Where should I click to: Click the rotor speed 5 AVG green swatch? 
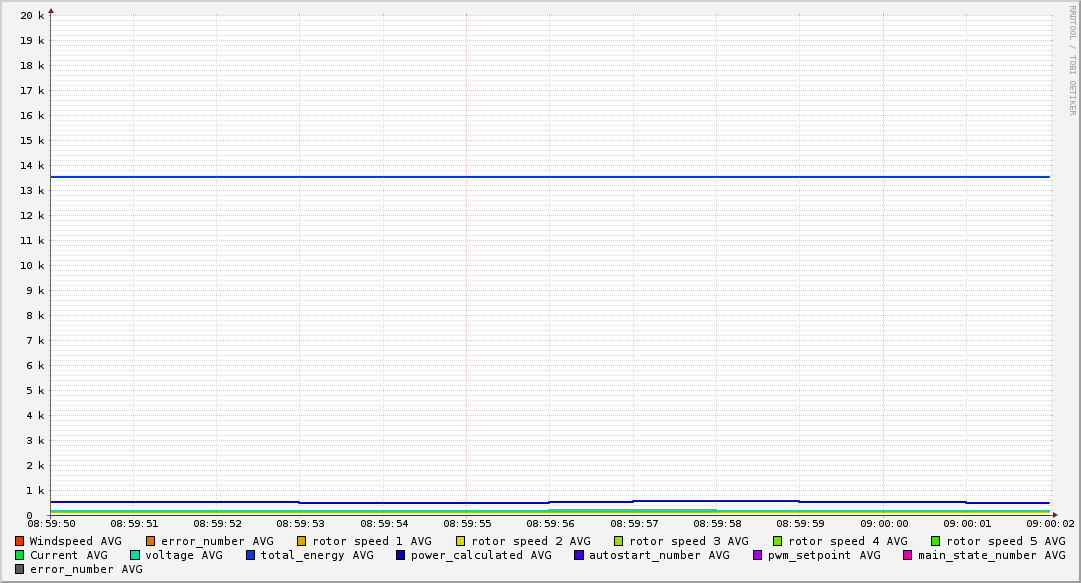(x=936, y=541)
